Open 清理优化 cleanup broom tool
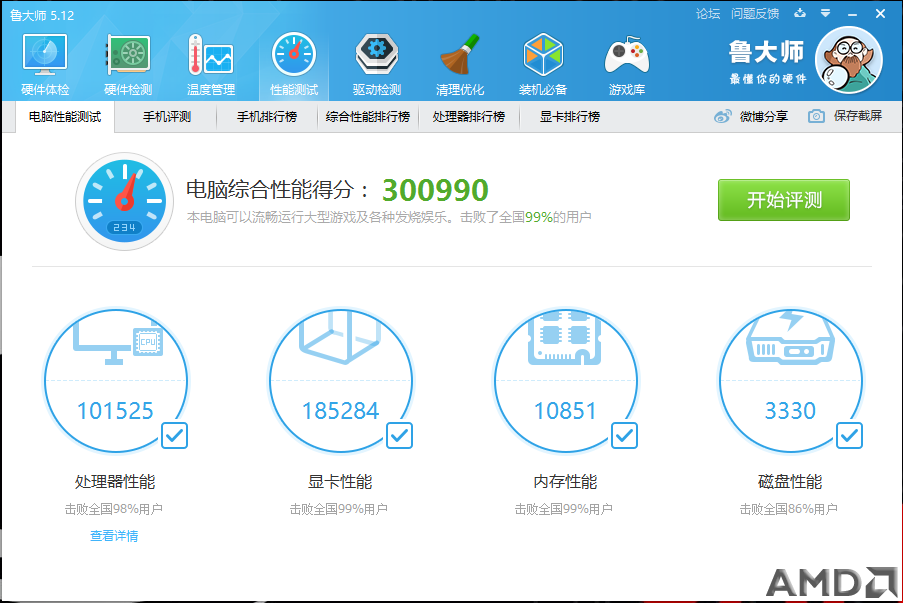This screenshot has width=903, height=603. point(460,65)
